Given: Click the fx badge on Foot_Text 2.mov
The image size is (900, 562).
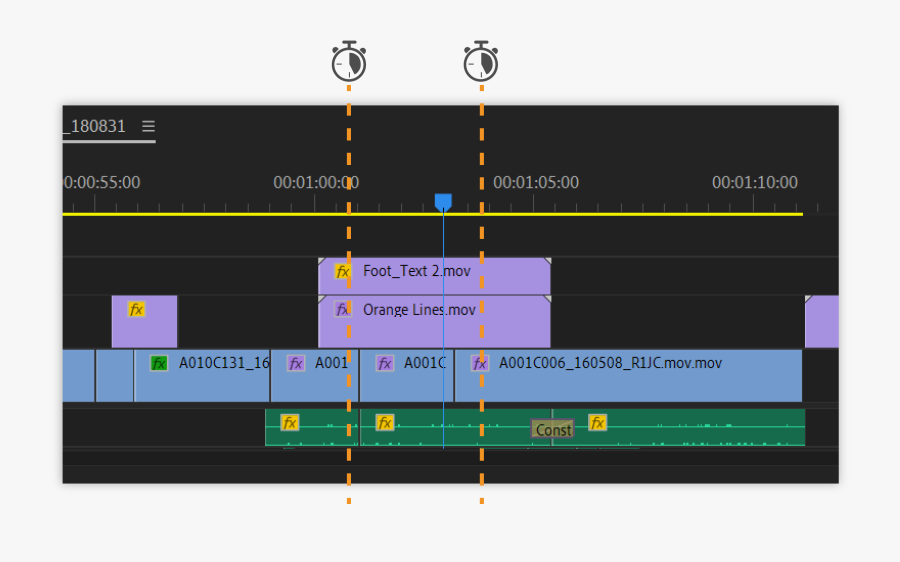Looking at the screenshot, I should pos(343,271).
